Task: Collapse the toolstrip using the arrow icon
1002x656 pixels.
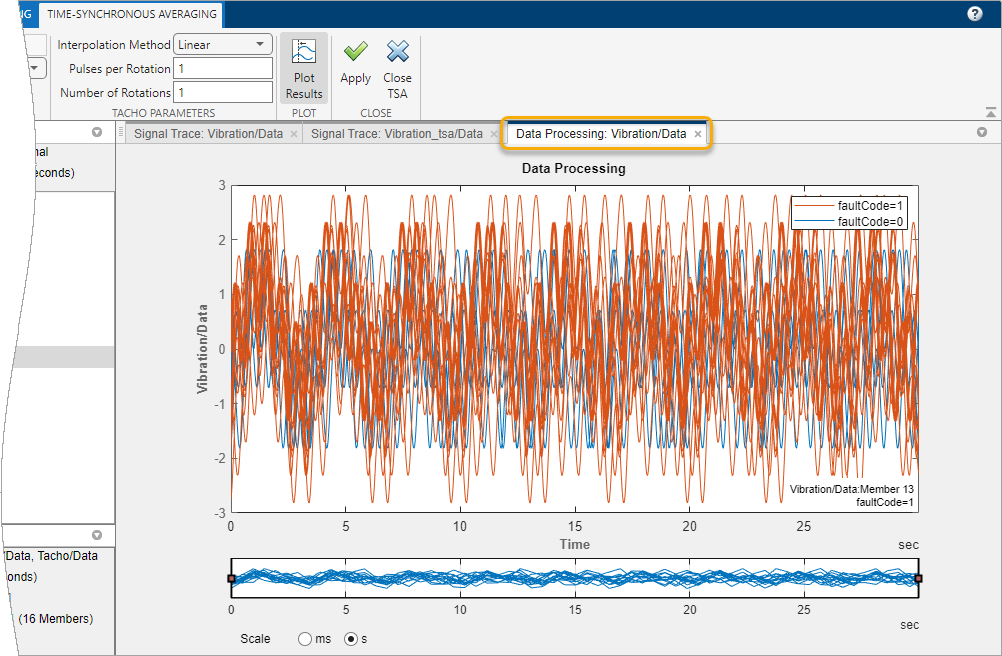Action: click(990, 112)
